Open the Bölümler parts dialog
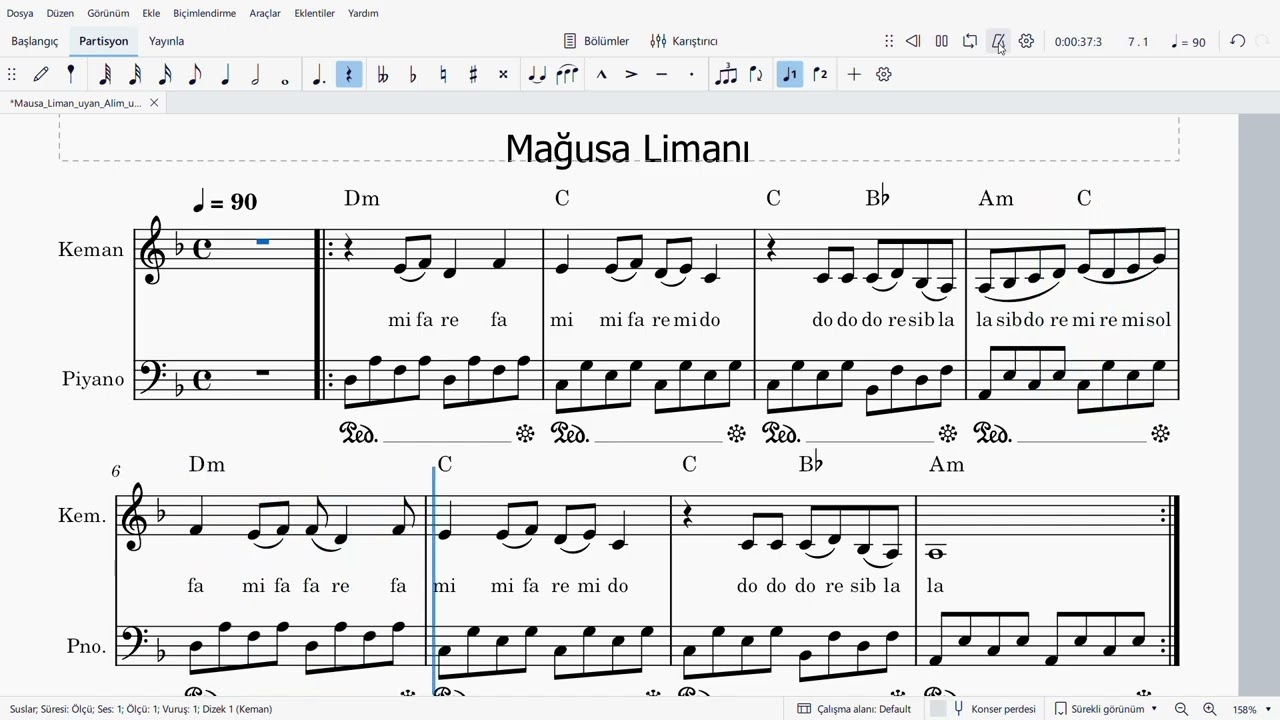The image size is (1280, 720). pos(596,41)
